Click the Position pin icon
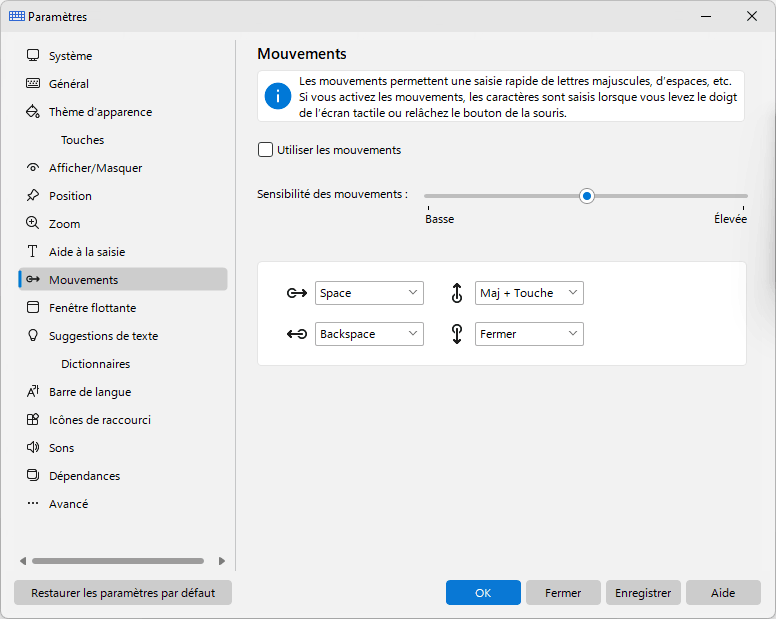 click(x=33, y=195)
